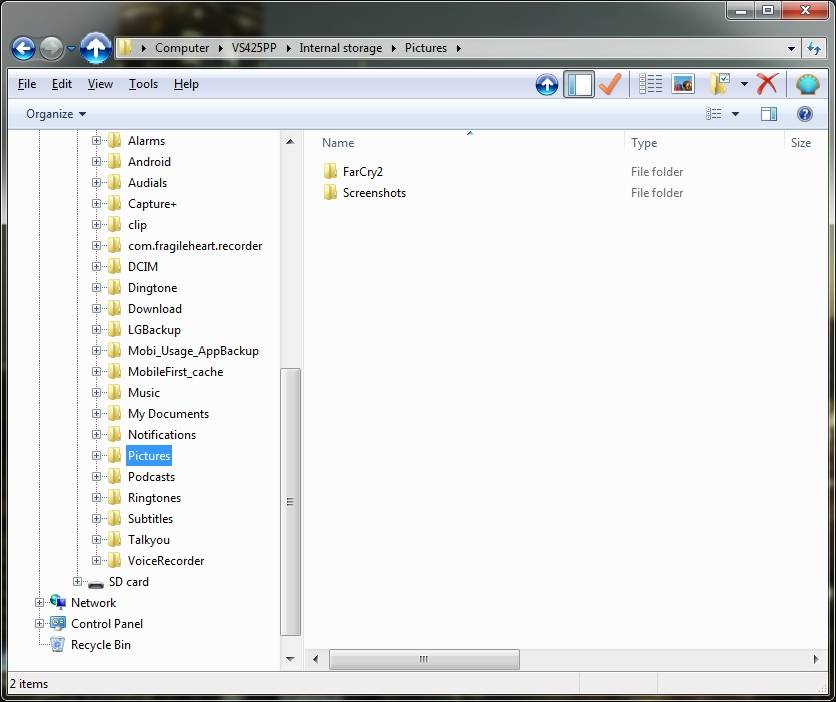The image size is (836, 702).
Task: Click the horizontal scrollbar thumb in file list
Action: click(424, 659)
